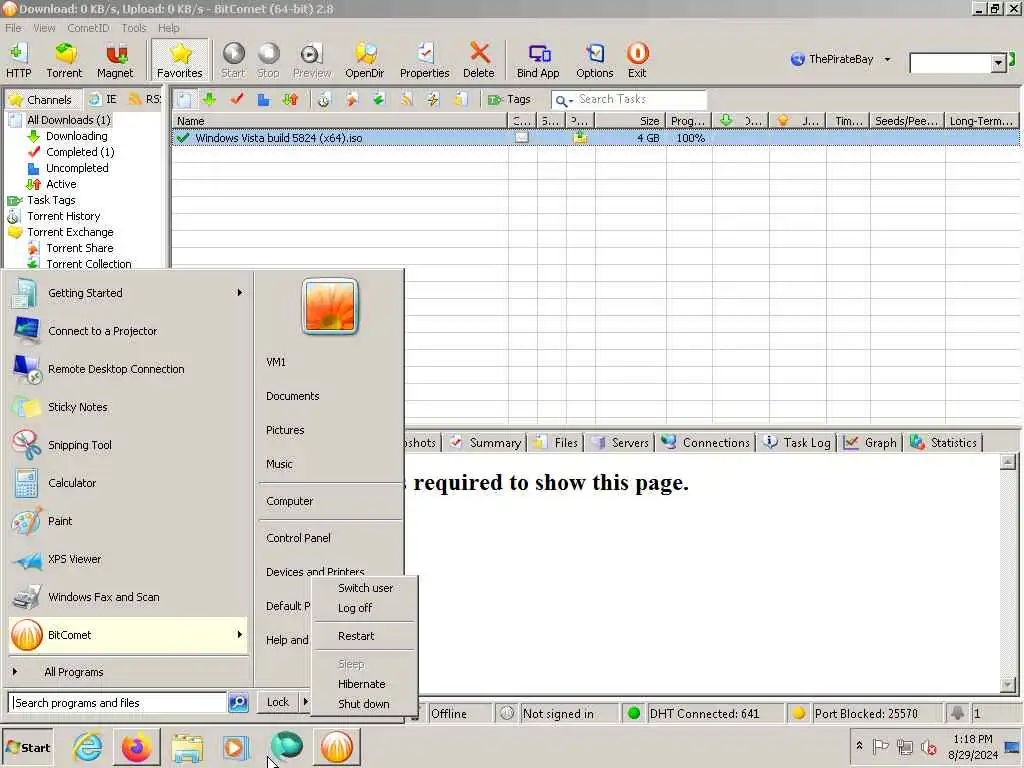Expand the BitComet jump list arrow
Screen dimensions: 1024x768
click(240, 634)
